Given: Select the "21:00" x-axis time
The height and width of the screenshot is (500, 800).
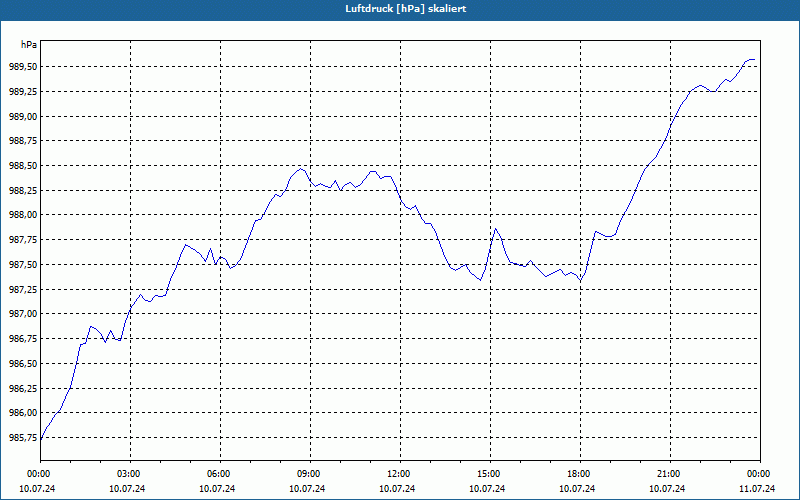Looking at the screenshot, I should click(x=670, y=474).
